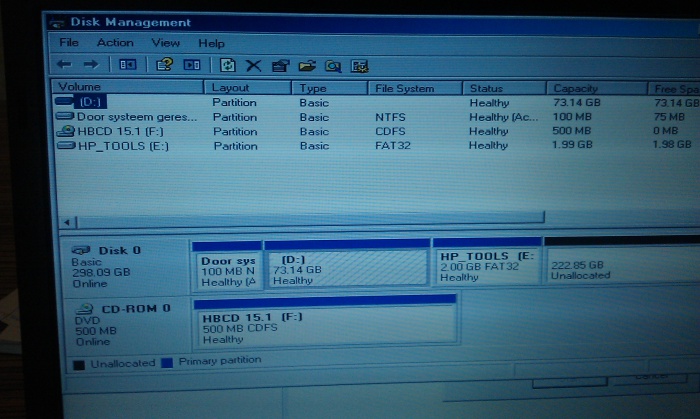Select the HP_TOOLS (E:) volume row
The image size is (700, 419).
click(377, 145)
